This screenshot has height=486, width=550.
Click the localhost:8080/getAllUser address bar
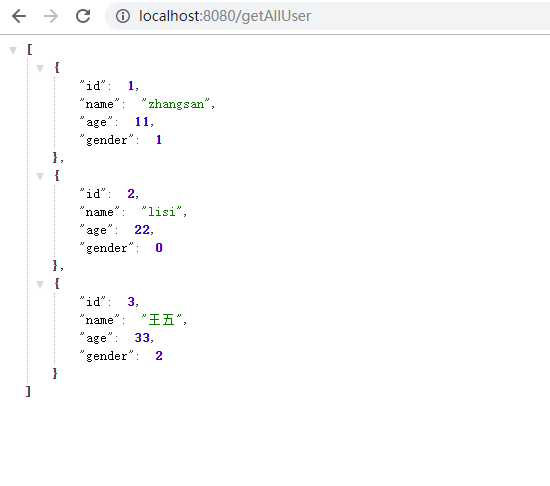click(328, 16)
